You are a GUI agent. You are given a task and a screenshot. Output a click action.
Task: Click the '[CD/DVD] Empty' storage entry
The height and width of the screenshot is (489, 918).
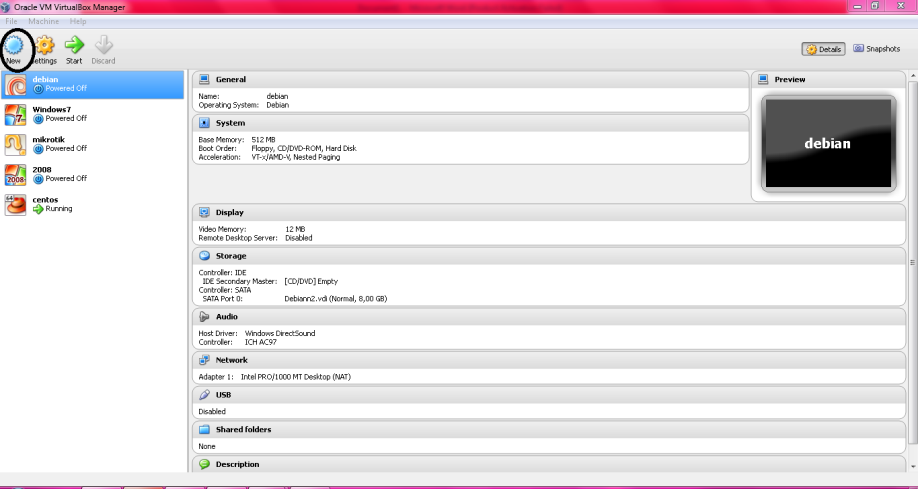311,281
